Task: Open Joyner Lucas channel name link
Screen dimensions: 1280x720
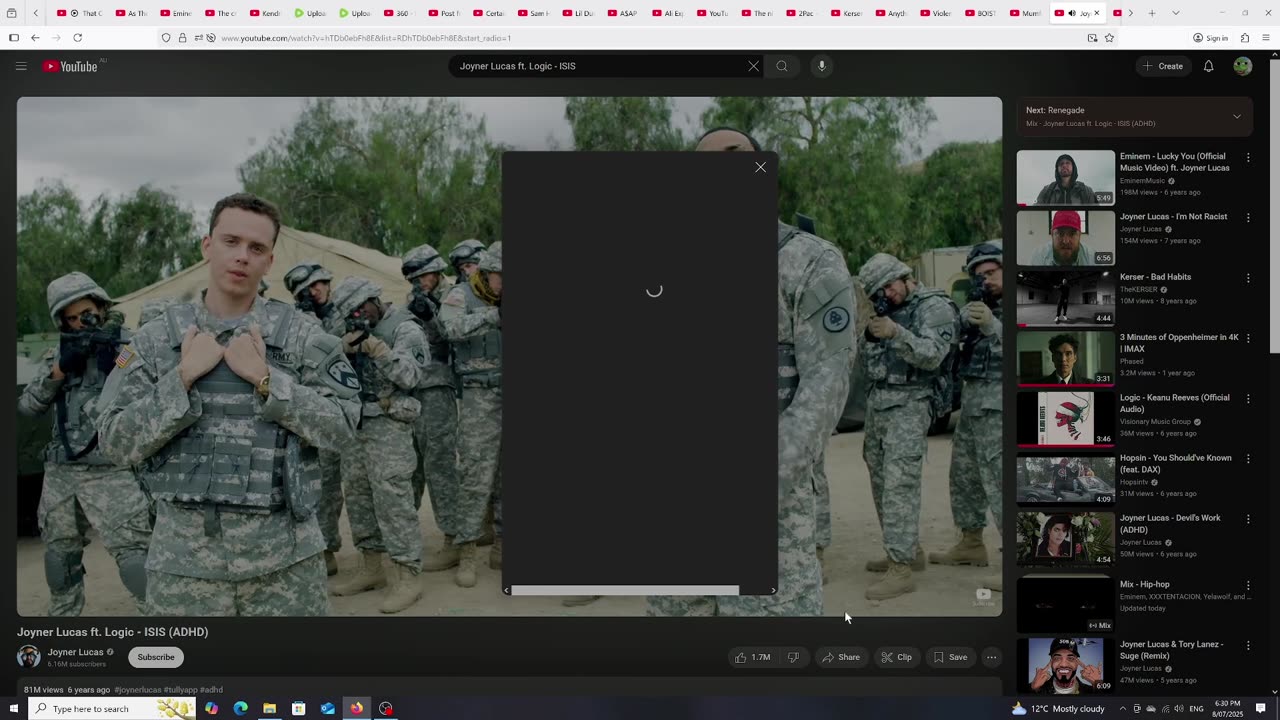Action: 75,652
